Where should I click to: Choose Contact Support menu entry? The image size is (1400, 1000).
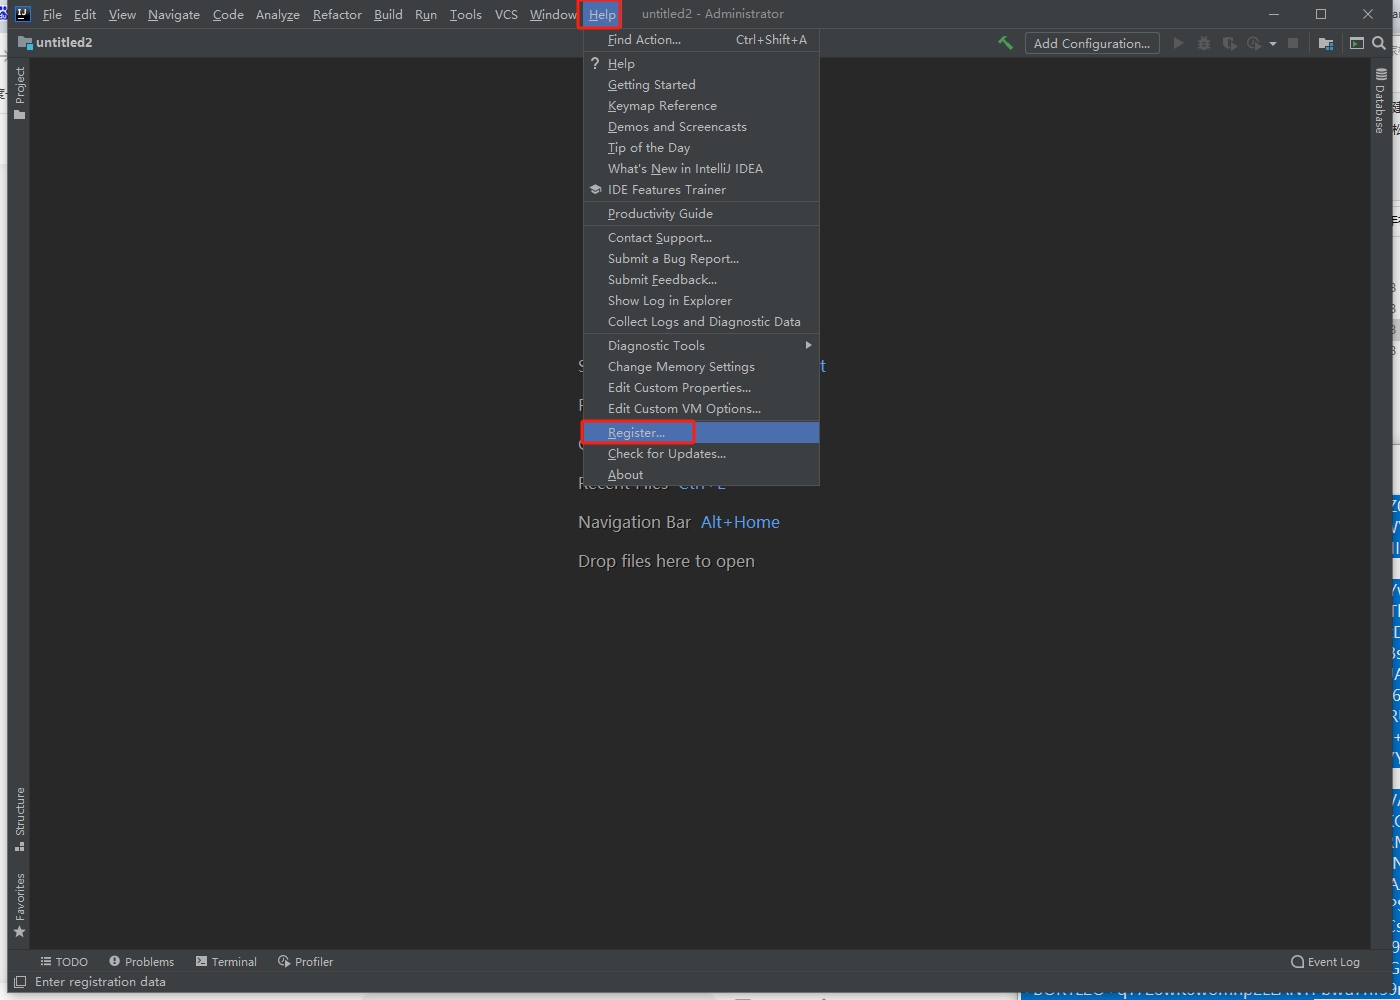[x=701, y=237]
